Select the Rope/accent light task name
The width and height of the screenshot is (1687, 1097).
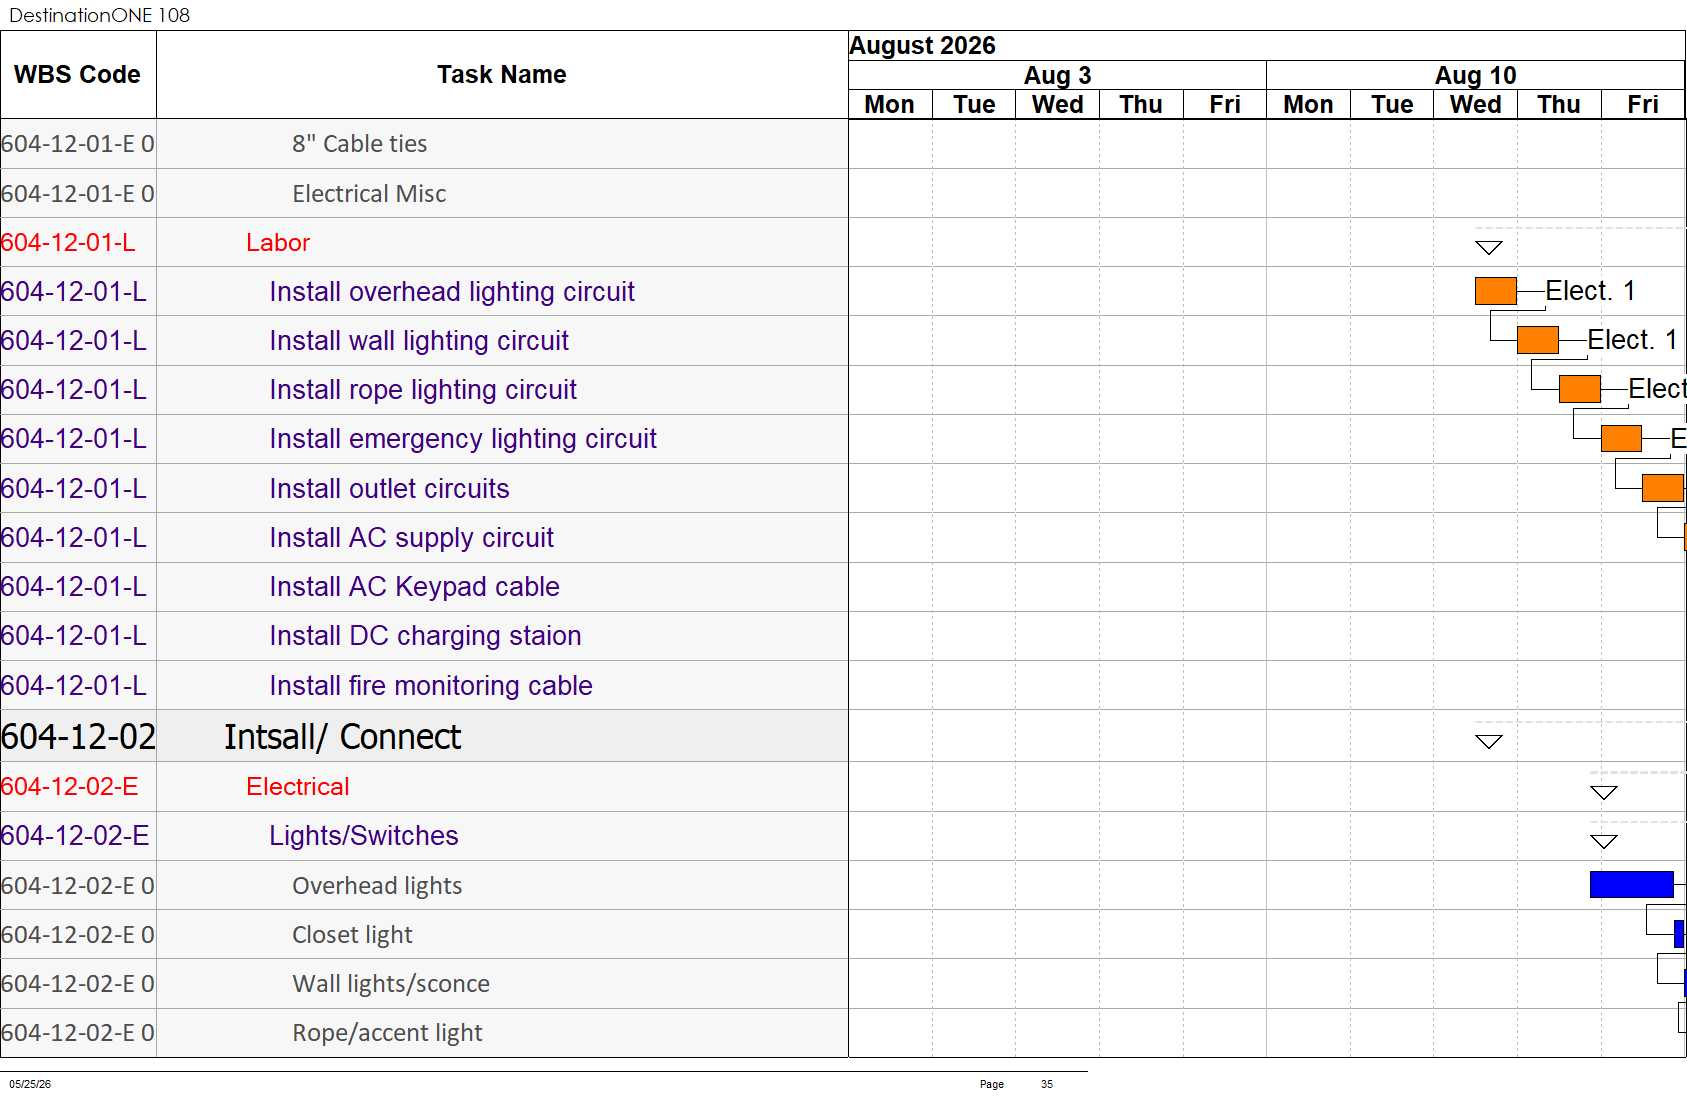[x=387, y=1033]
